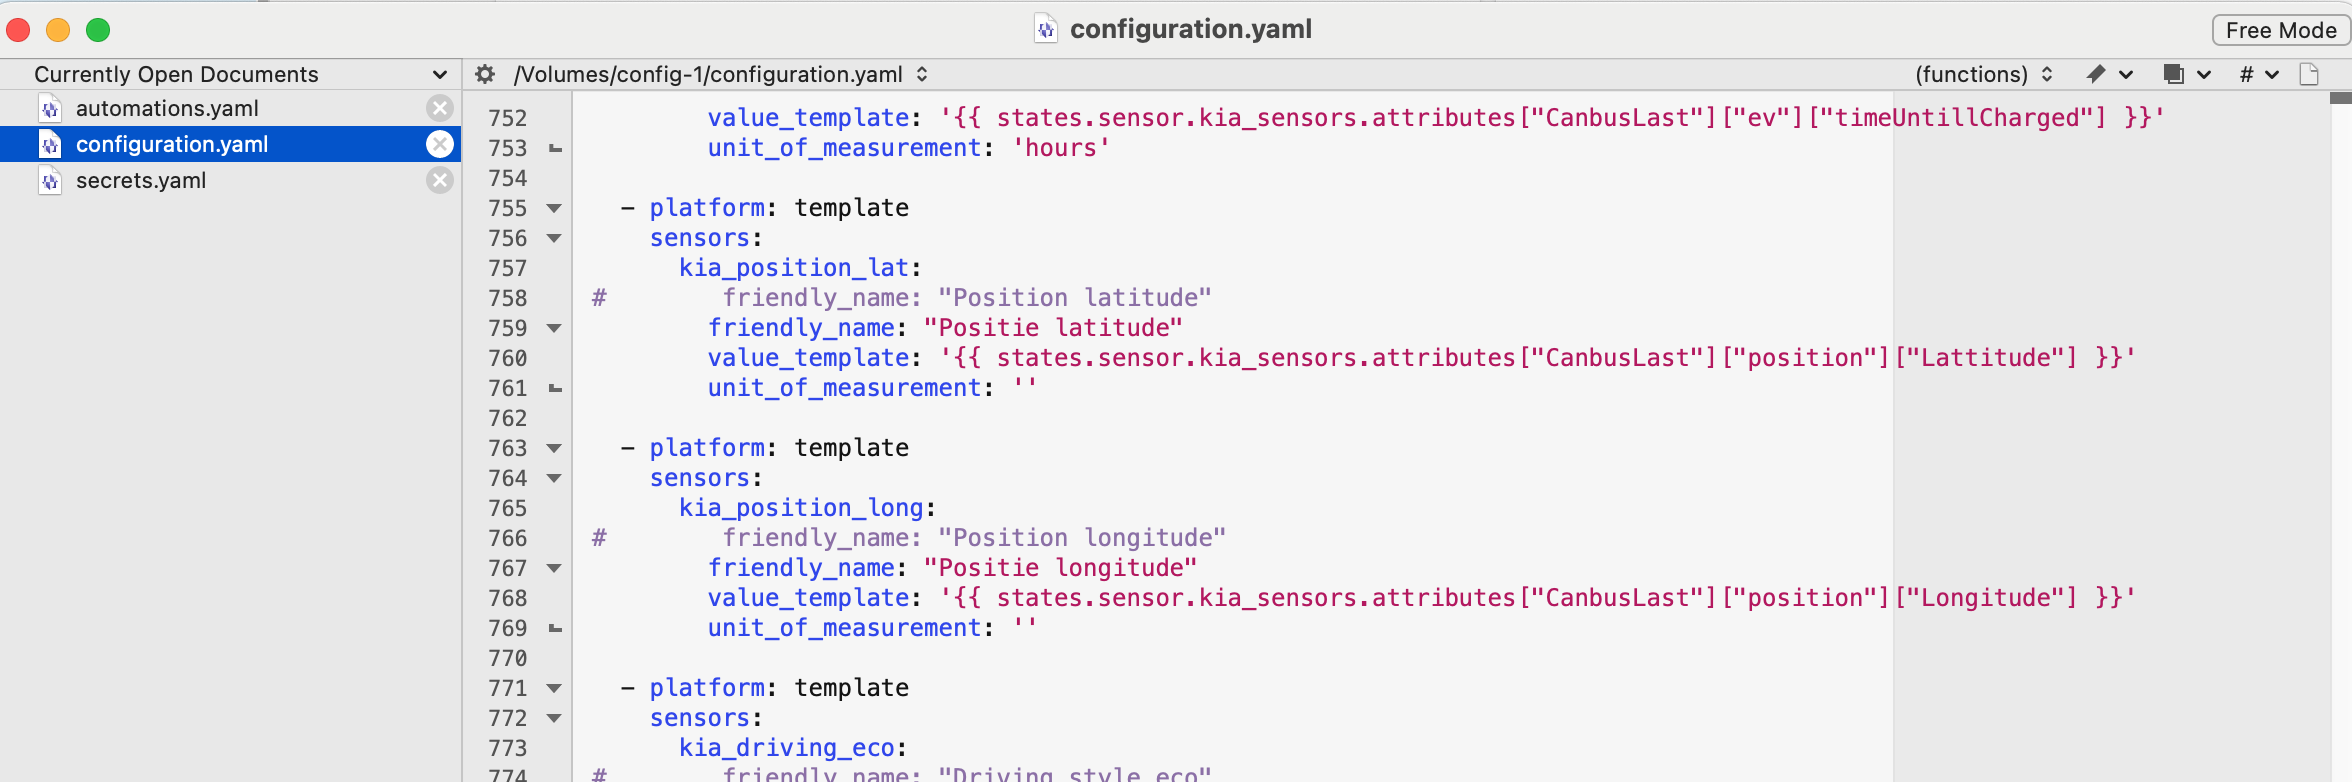Open the gear settings menu in navigation bar
This screenshot has width=2352, height=782.
485,74
